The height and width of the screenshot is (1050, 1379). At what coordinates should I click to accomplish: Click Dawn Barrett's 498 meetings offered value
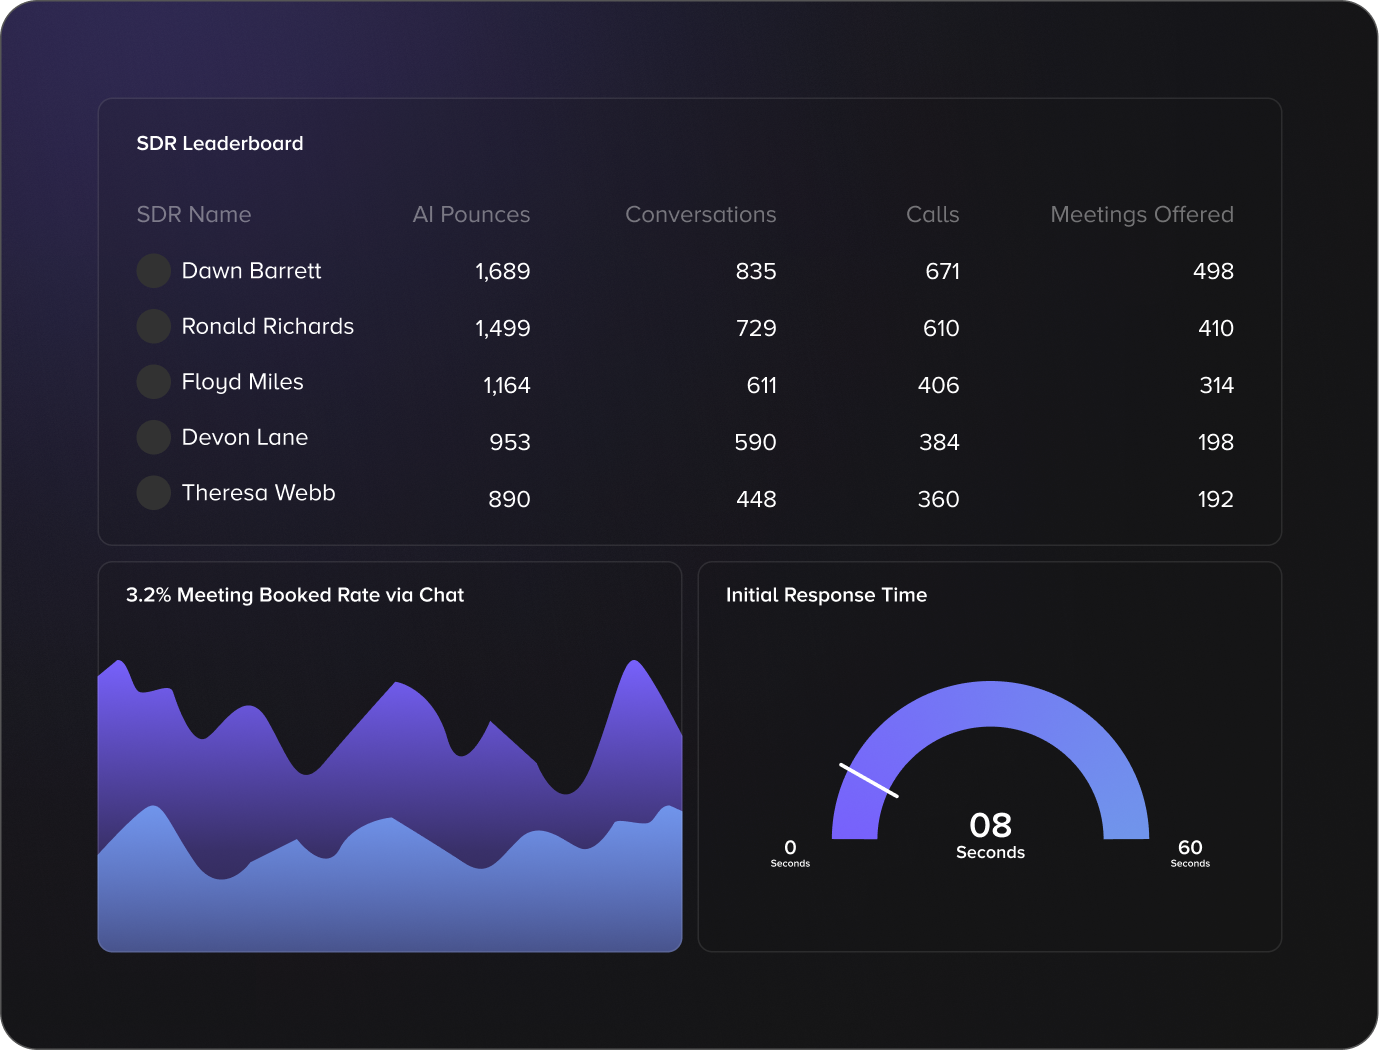(x=1212, y=272)
